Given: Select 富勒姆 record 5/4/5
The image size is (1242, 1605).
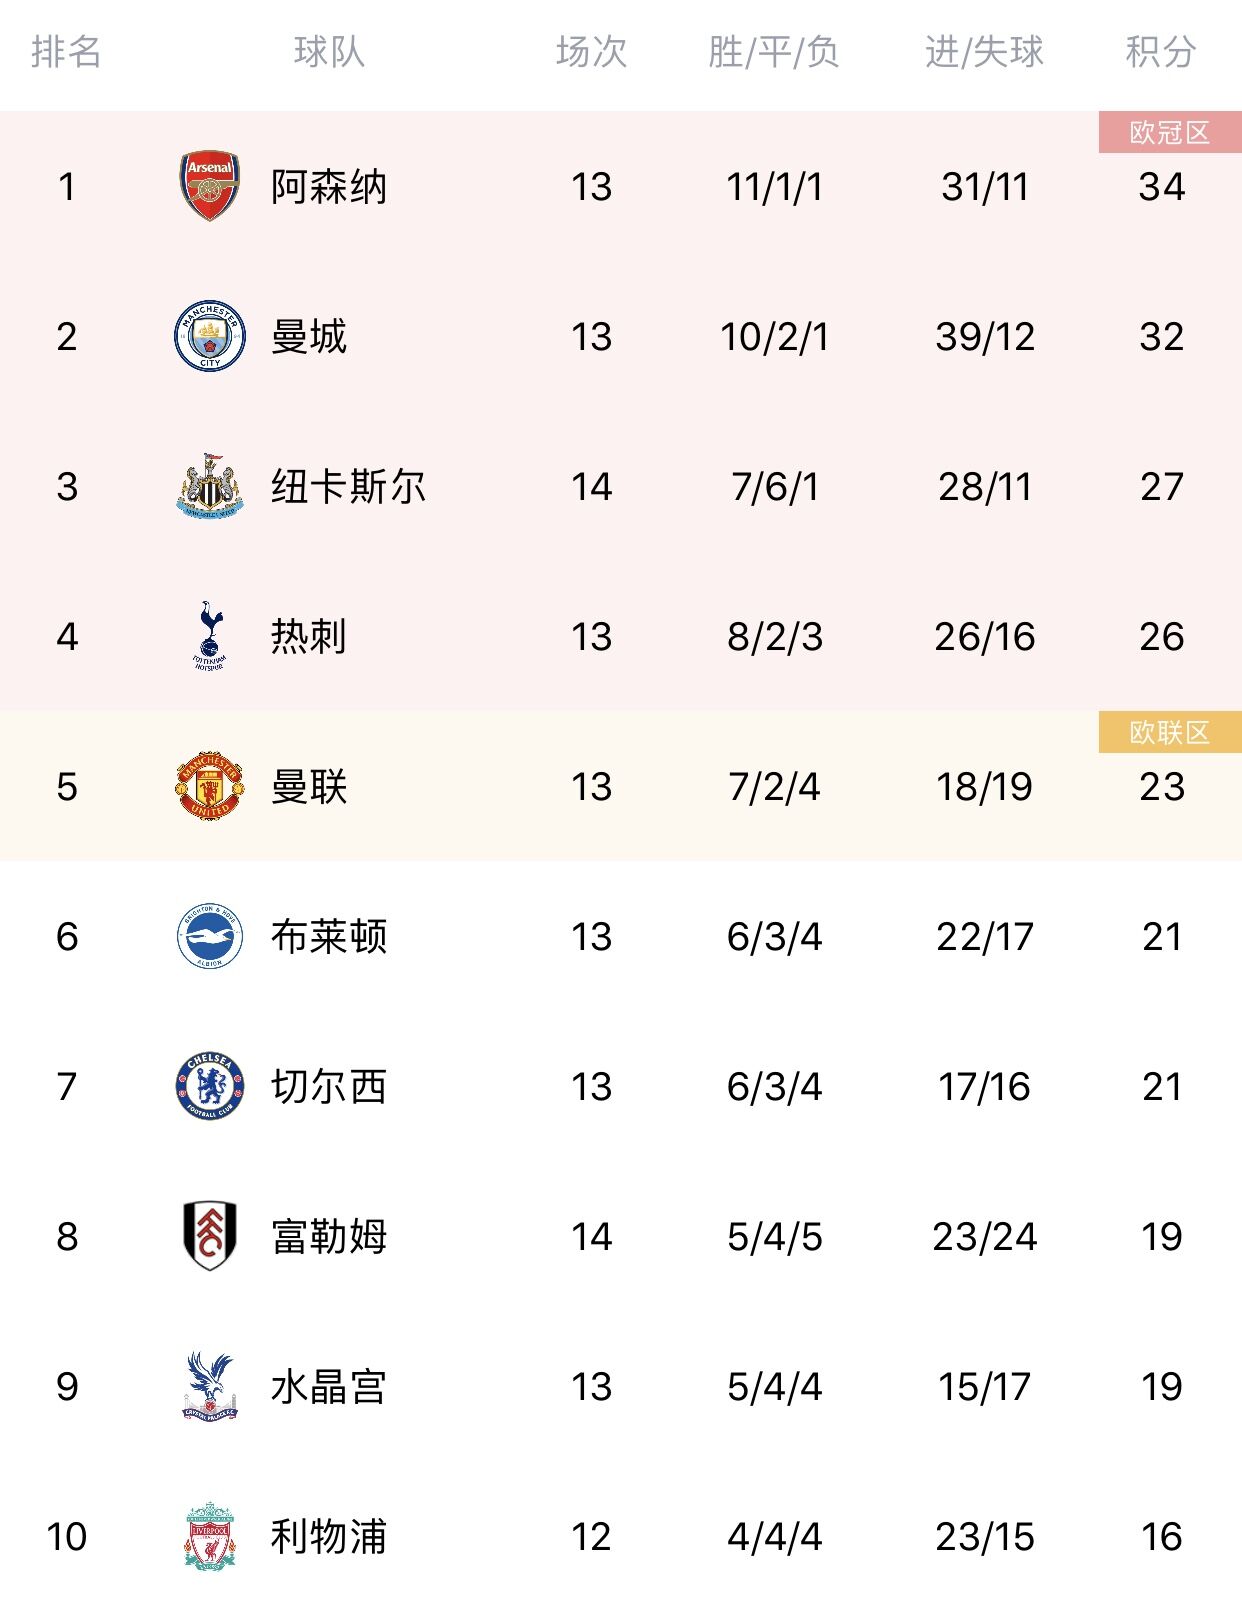Looking at the screenshot, I should pyautogui.click(x=775, y=1237).
